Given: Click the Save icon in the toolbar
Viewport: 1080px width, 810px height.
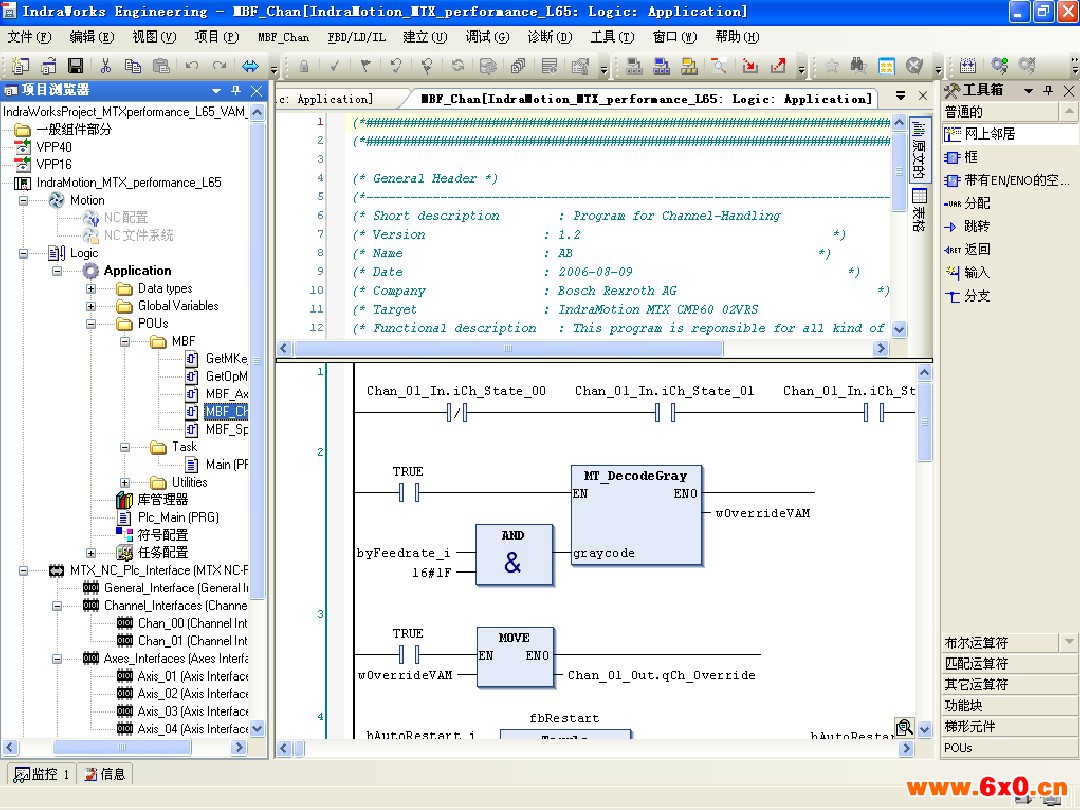Looking at the screenshot, I should coord(75,66).
